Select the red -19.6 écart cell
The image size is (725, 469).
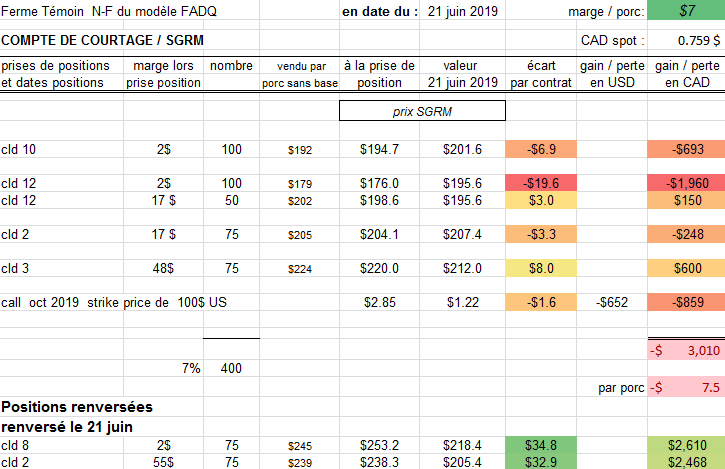pyautogui.click(x=541, y=183)
